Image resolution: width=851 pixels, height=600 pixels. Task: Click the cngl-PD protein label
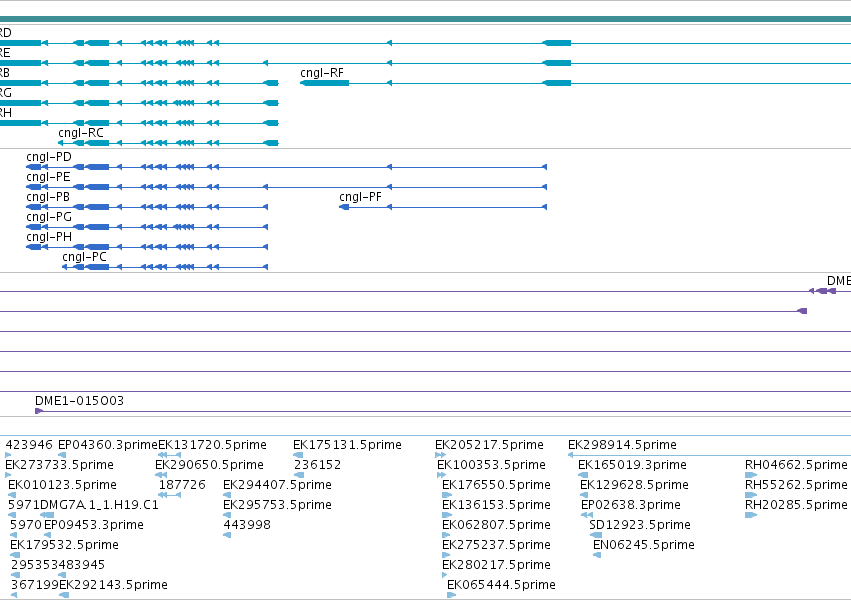[49, 157]
